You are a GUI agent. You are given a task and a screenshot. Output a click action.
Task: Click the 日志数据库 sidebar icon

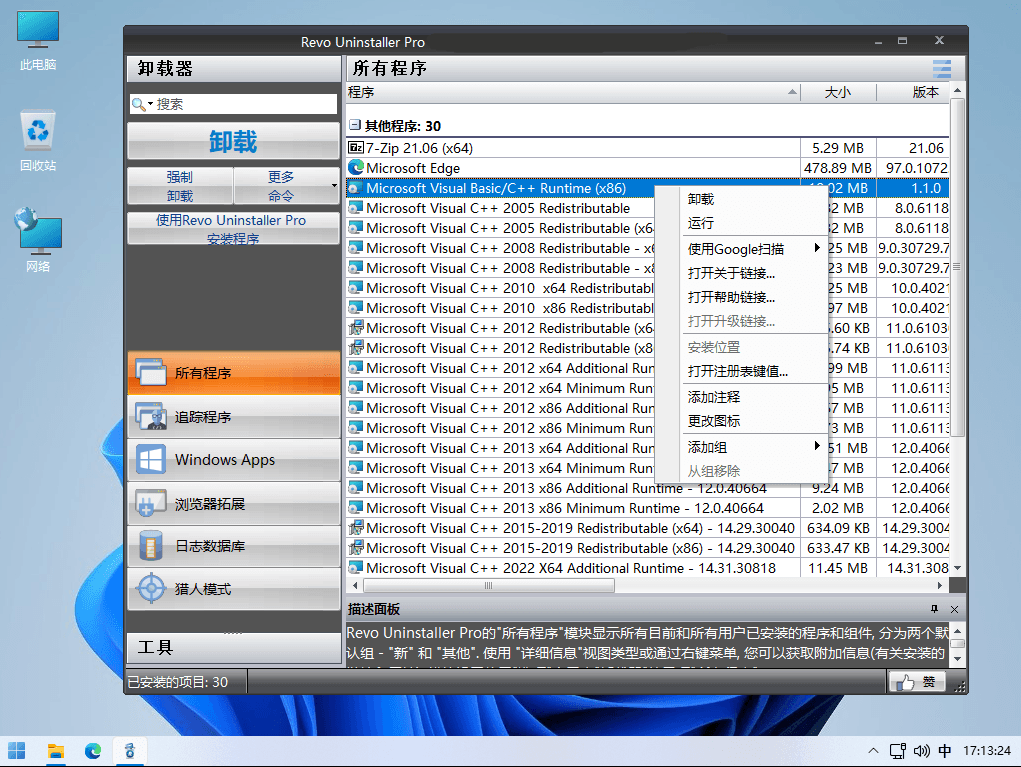coord(151,546)
